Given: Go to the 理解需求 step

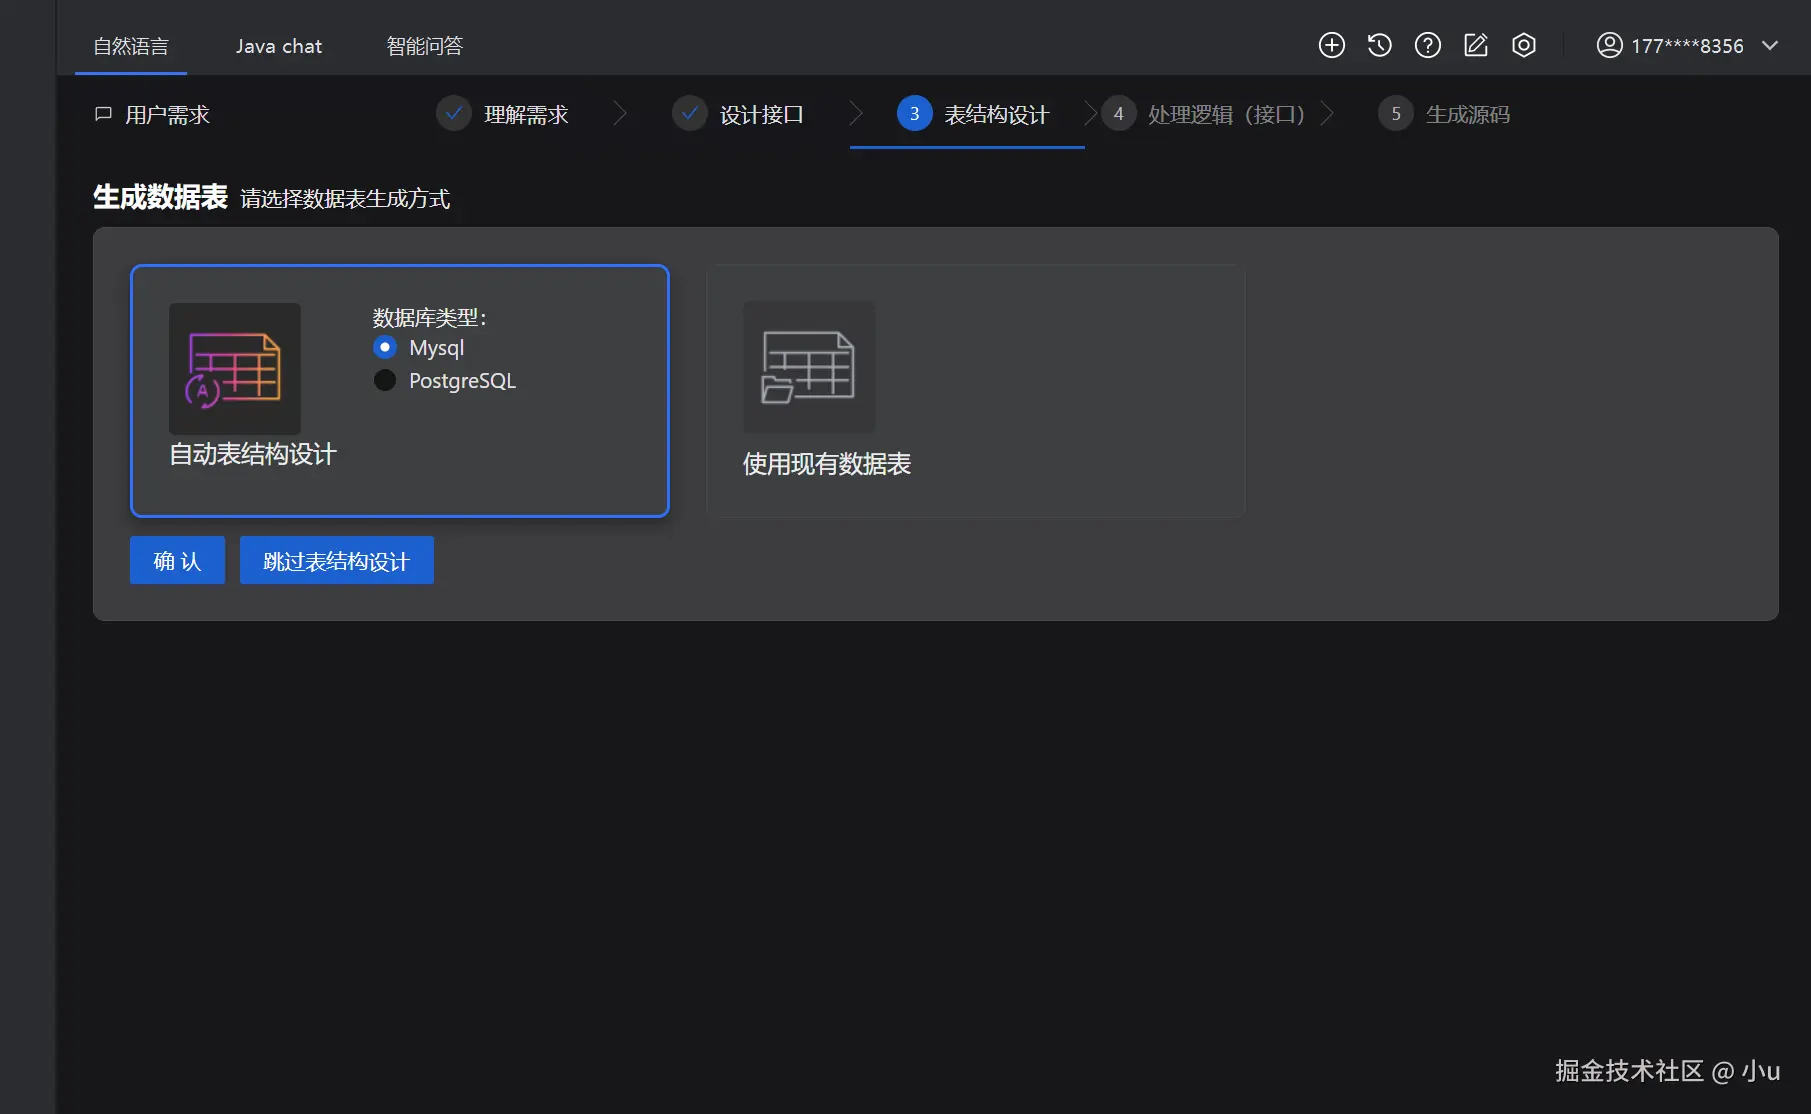Looking at the screenshot, I should pyautogui.click(x=526, y=115).
